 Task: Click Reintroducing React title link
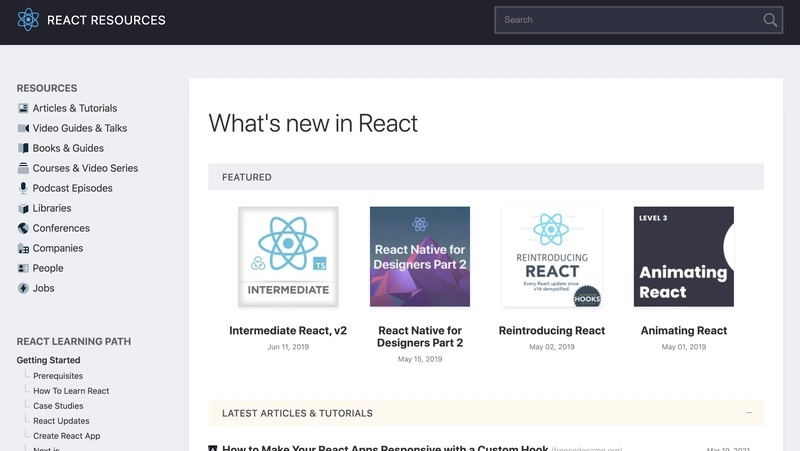pos(552,331)
